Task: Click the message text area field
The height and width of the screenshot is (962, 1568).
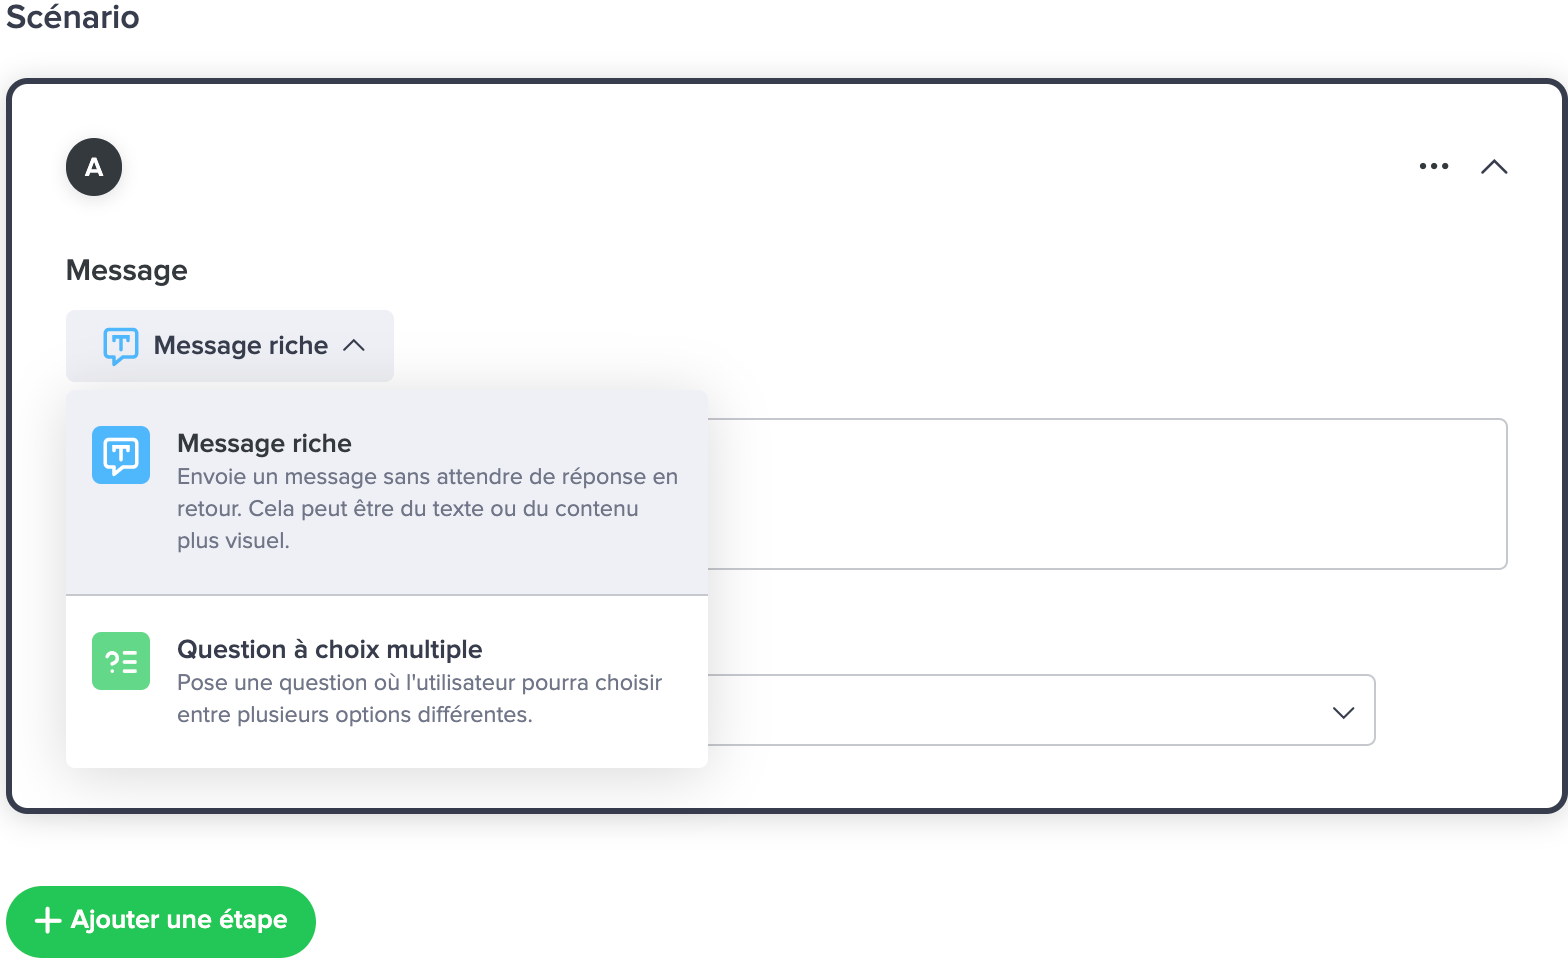Action: click(1107, 494)
